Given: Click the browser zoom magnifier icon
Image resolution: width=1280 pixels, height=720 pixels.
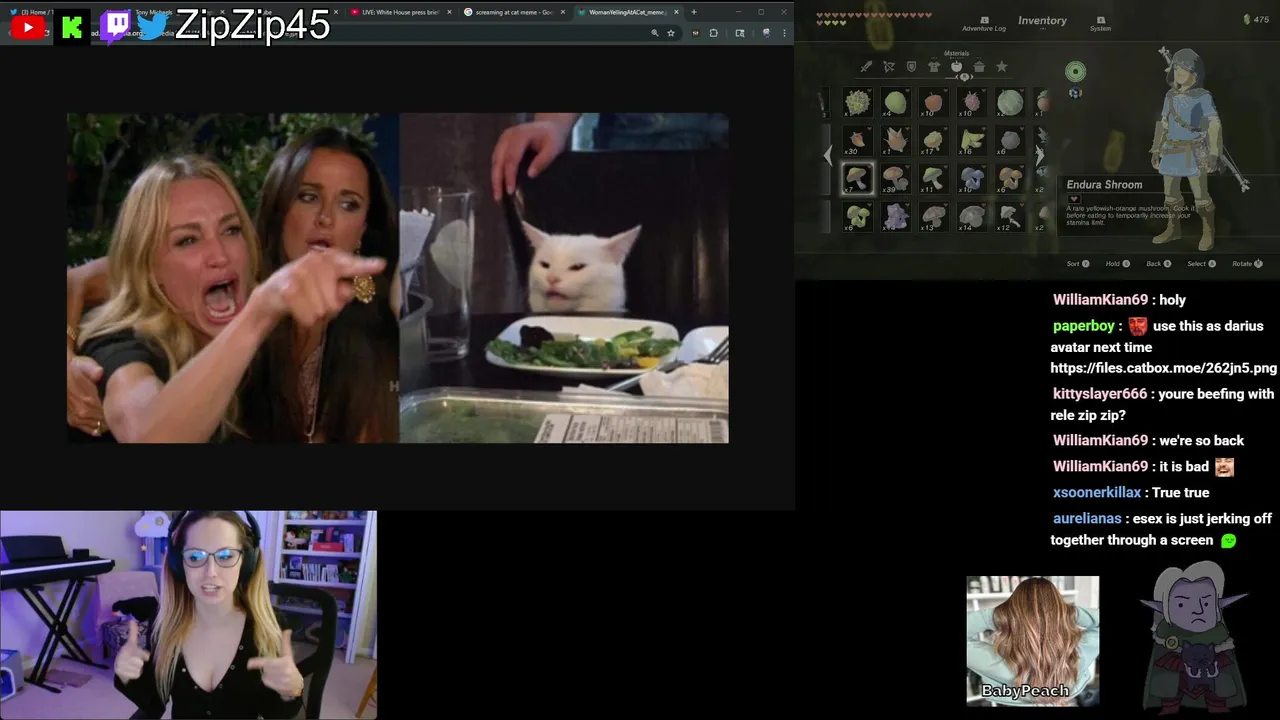Looking at the screenshot, I should pyautogui.click(x=655, y=33).
